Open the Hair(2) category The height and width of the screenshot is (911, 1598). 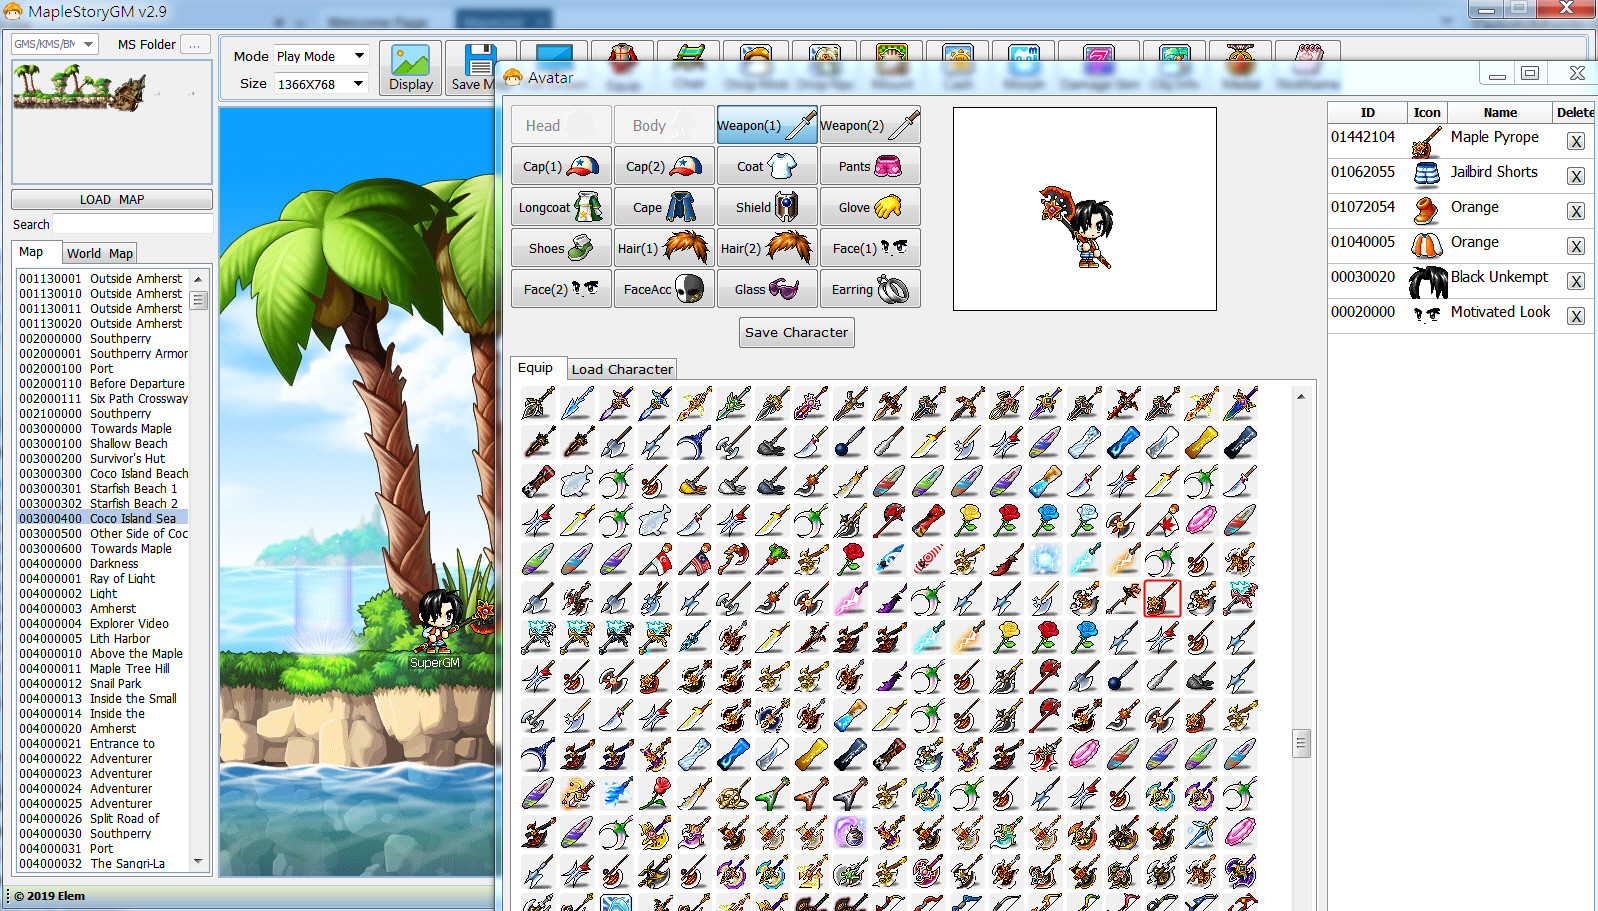[767, 248]
